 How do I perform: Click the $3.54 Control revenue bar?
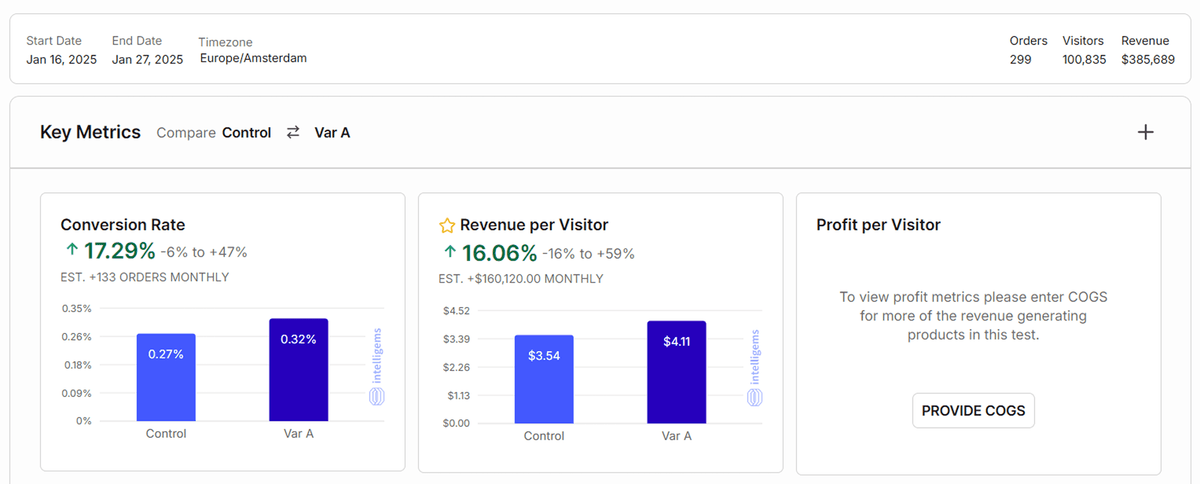tap(544, 378)
